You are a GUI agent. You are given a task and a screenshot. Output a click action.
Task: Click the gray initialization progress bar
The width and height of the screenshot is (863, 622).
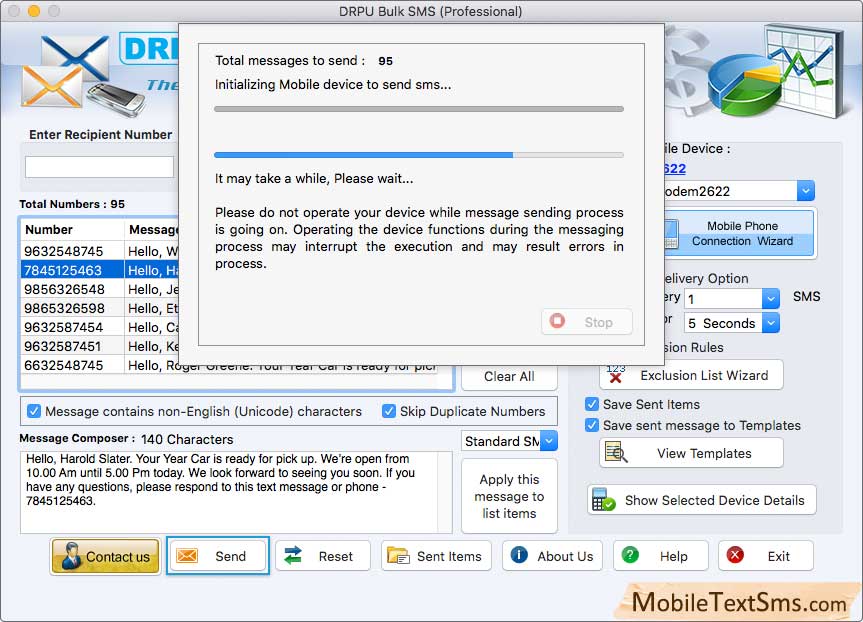(x=418, y=109)
